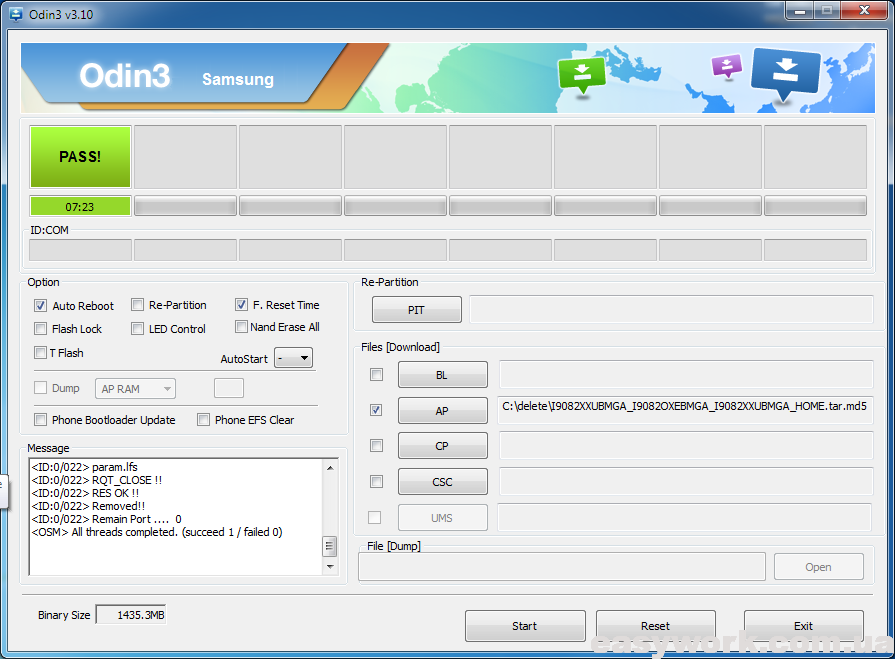
Task: Minimize the Odin3 window
Action: tap(800, 10)
